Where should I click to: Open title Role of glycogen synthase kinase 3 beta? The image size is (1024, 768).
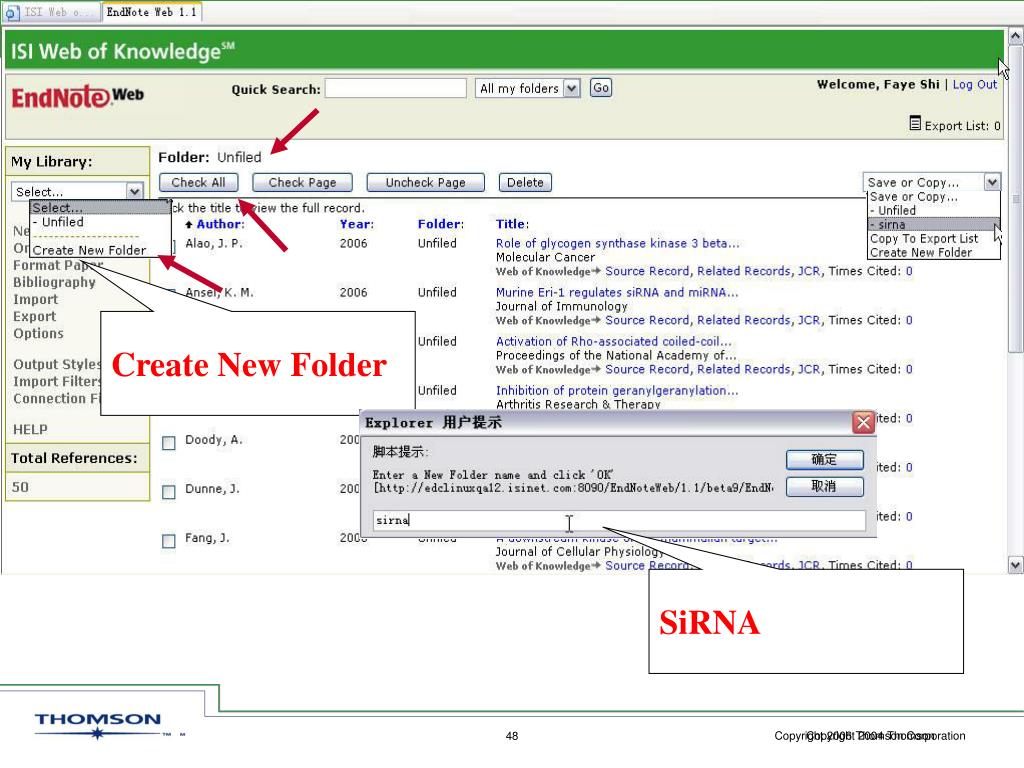[617, 244]
